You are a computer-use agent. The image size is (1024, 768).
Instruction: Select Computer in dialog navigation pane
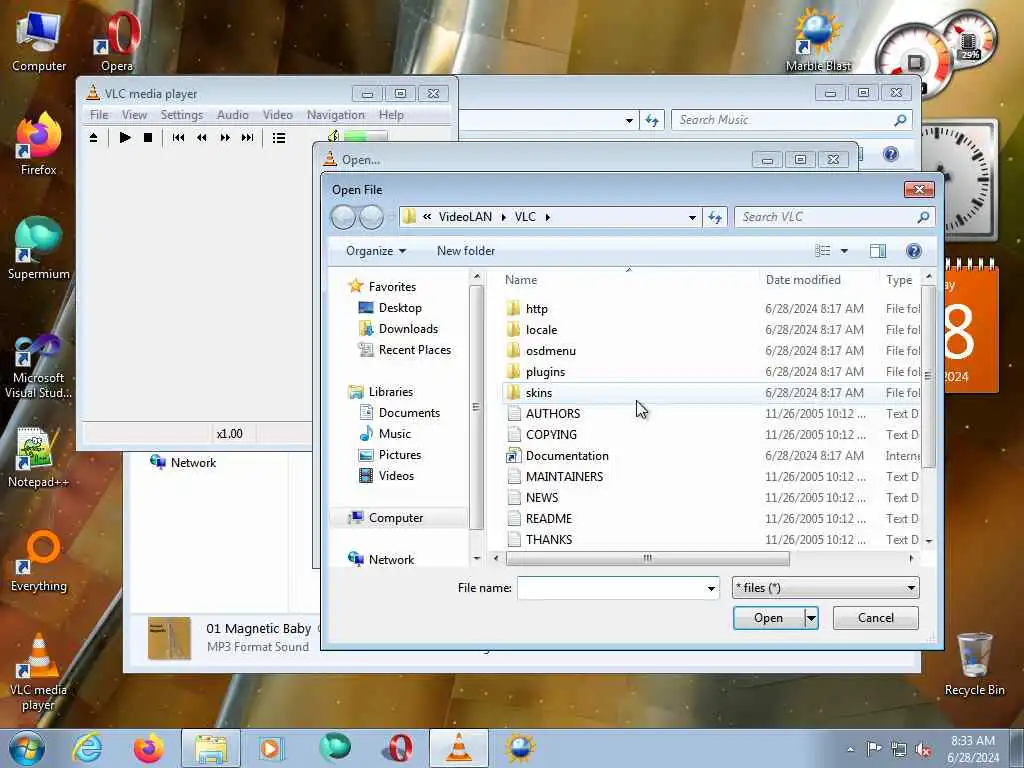(396, 518)
